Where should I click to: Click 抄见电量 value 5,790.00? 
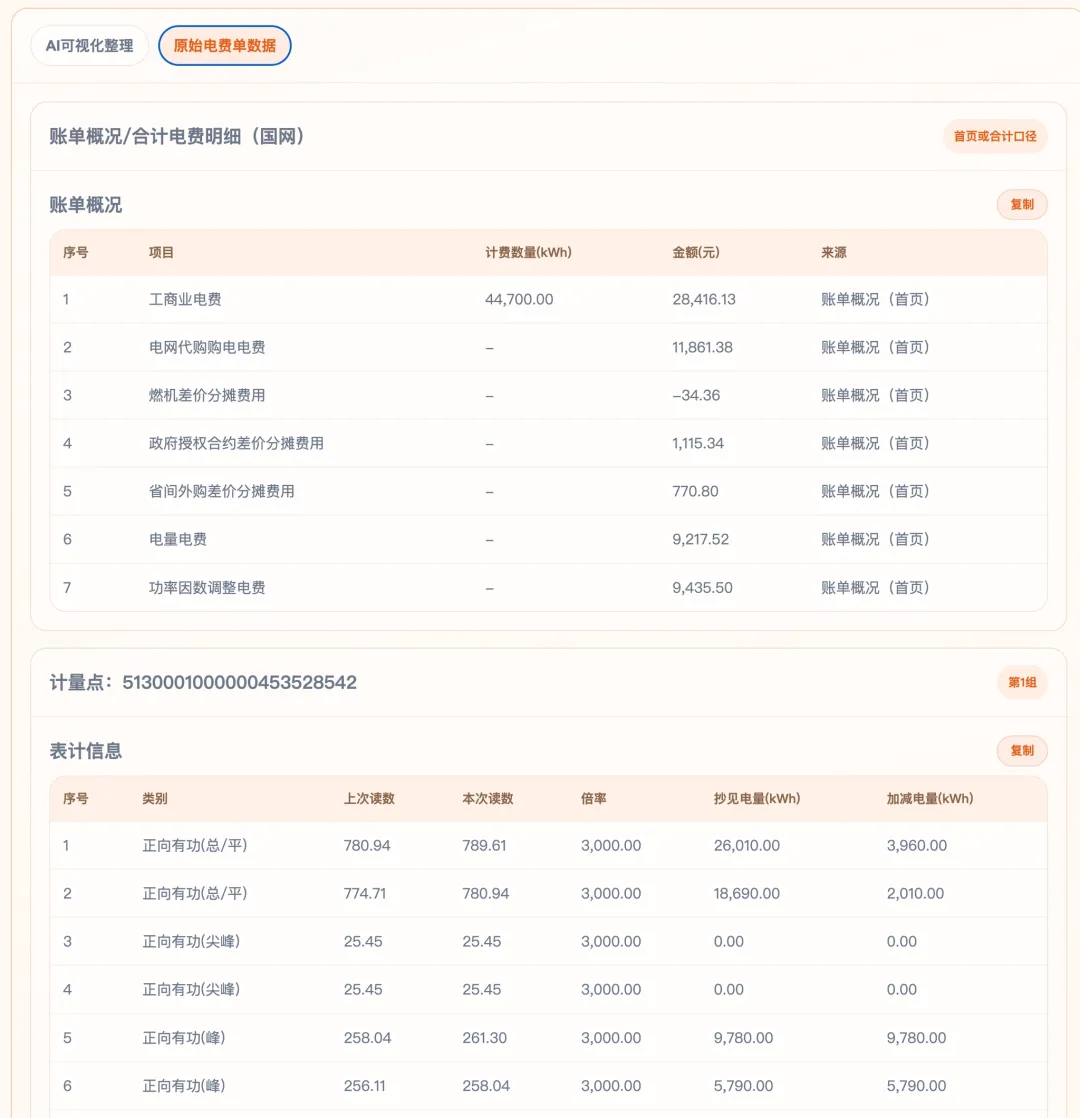743,1086
